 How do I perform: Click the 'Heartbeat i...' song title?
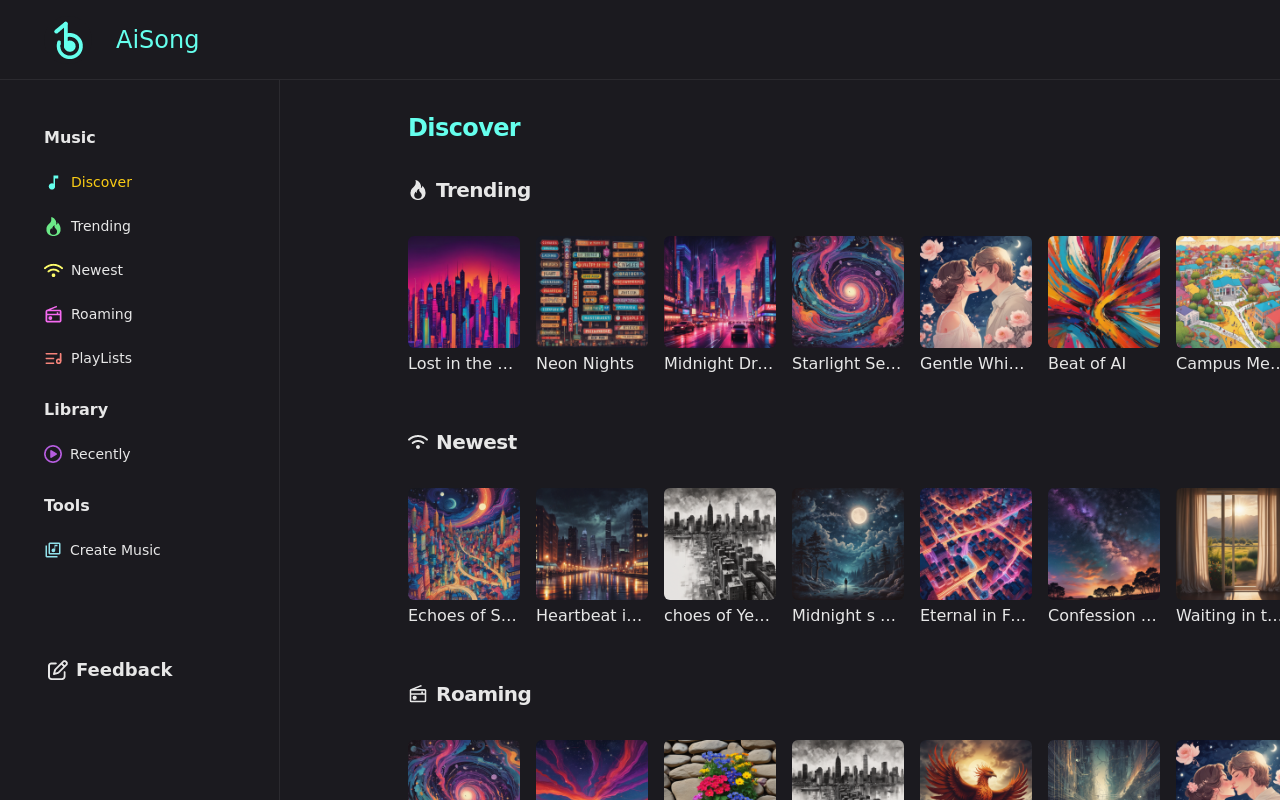589,616
